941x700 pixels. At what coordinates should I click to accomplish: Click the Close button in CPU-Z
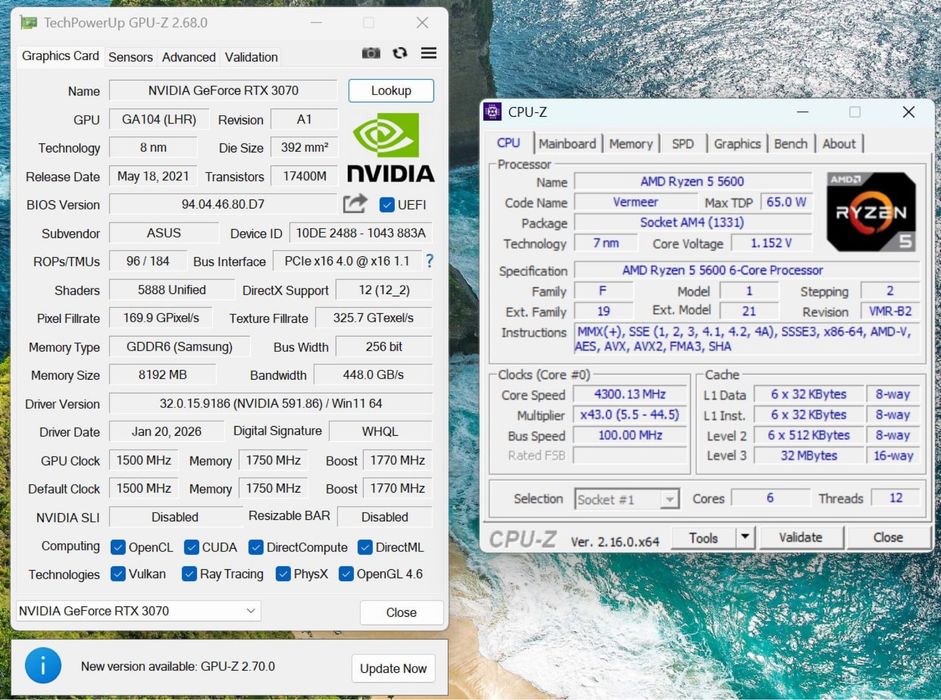(x=888, y=537)
